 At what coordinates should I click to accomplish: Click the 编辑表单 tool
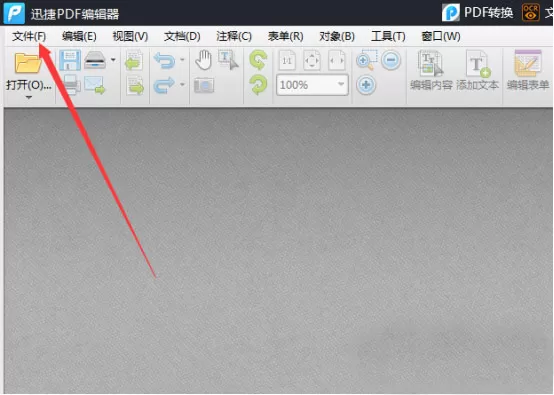point(528,71)
